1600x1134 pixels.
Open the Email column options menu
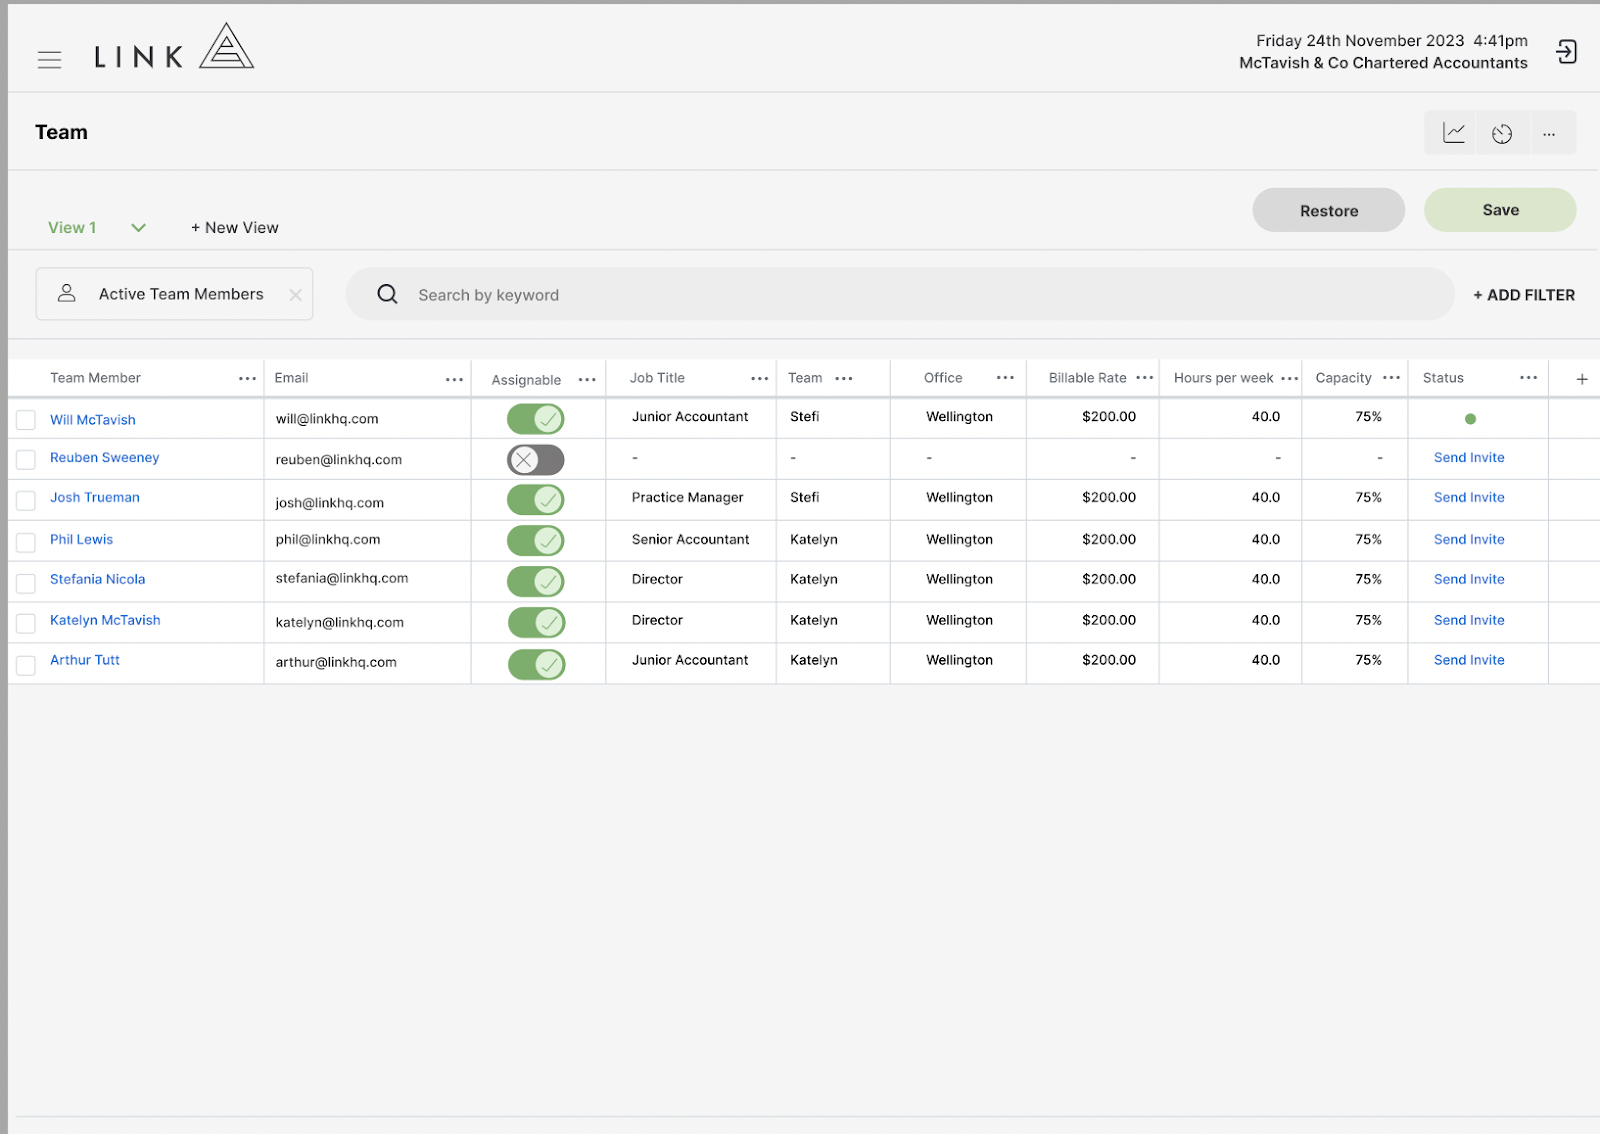(x=455, y=378)
